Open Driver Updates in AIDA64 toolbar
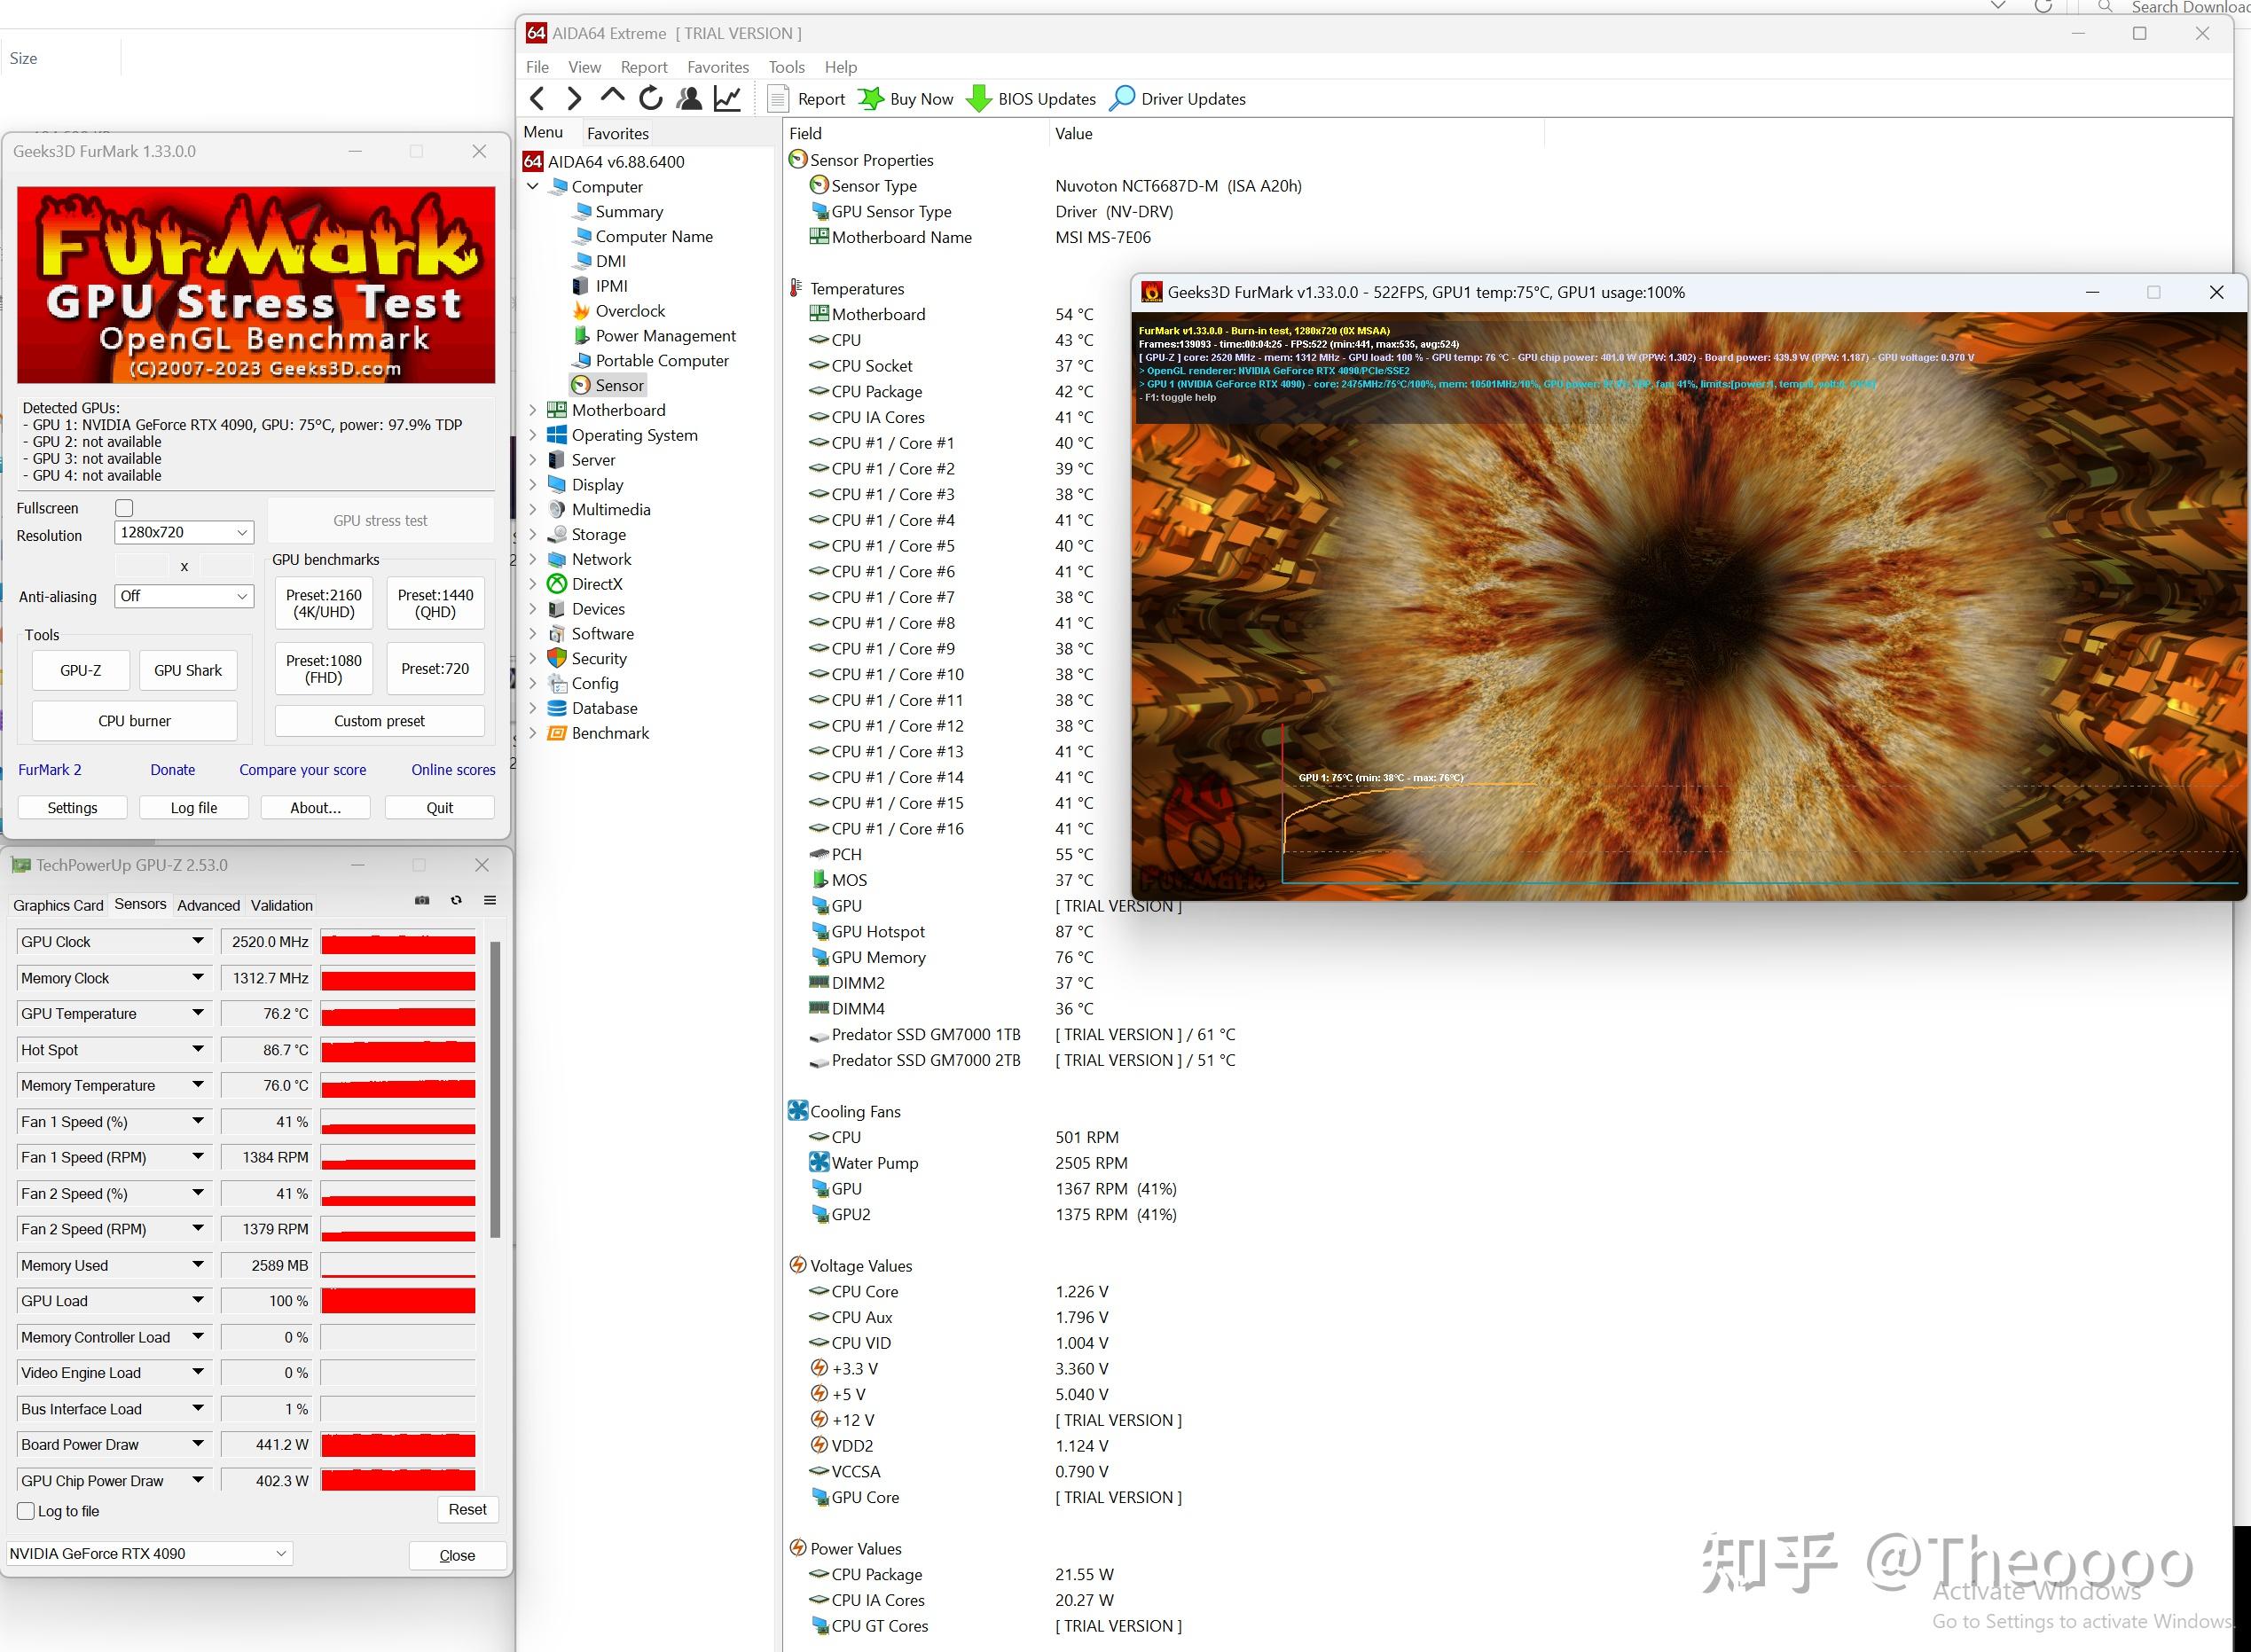Viewport: 2251px width, 1652px height. [x=1178, y=99]
